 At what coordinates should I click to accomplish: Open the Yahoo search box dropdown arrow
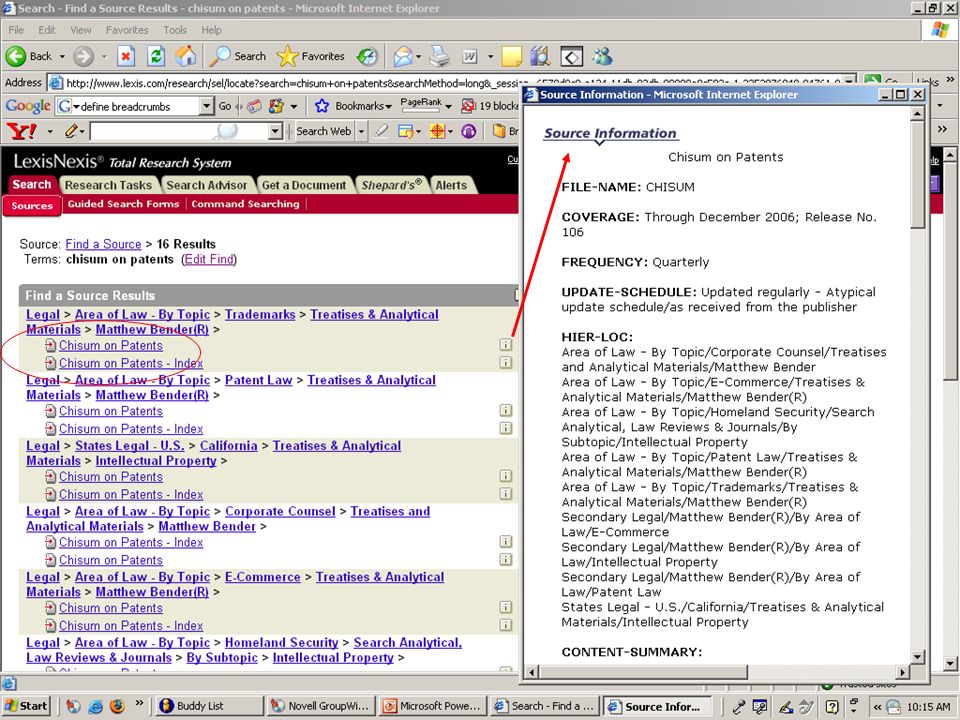click(276, 131)
